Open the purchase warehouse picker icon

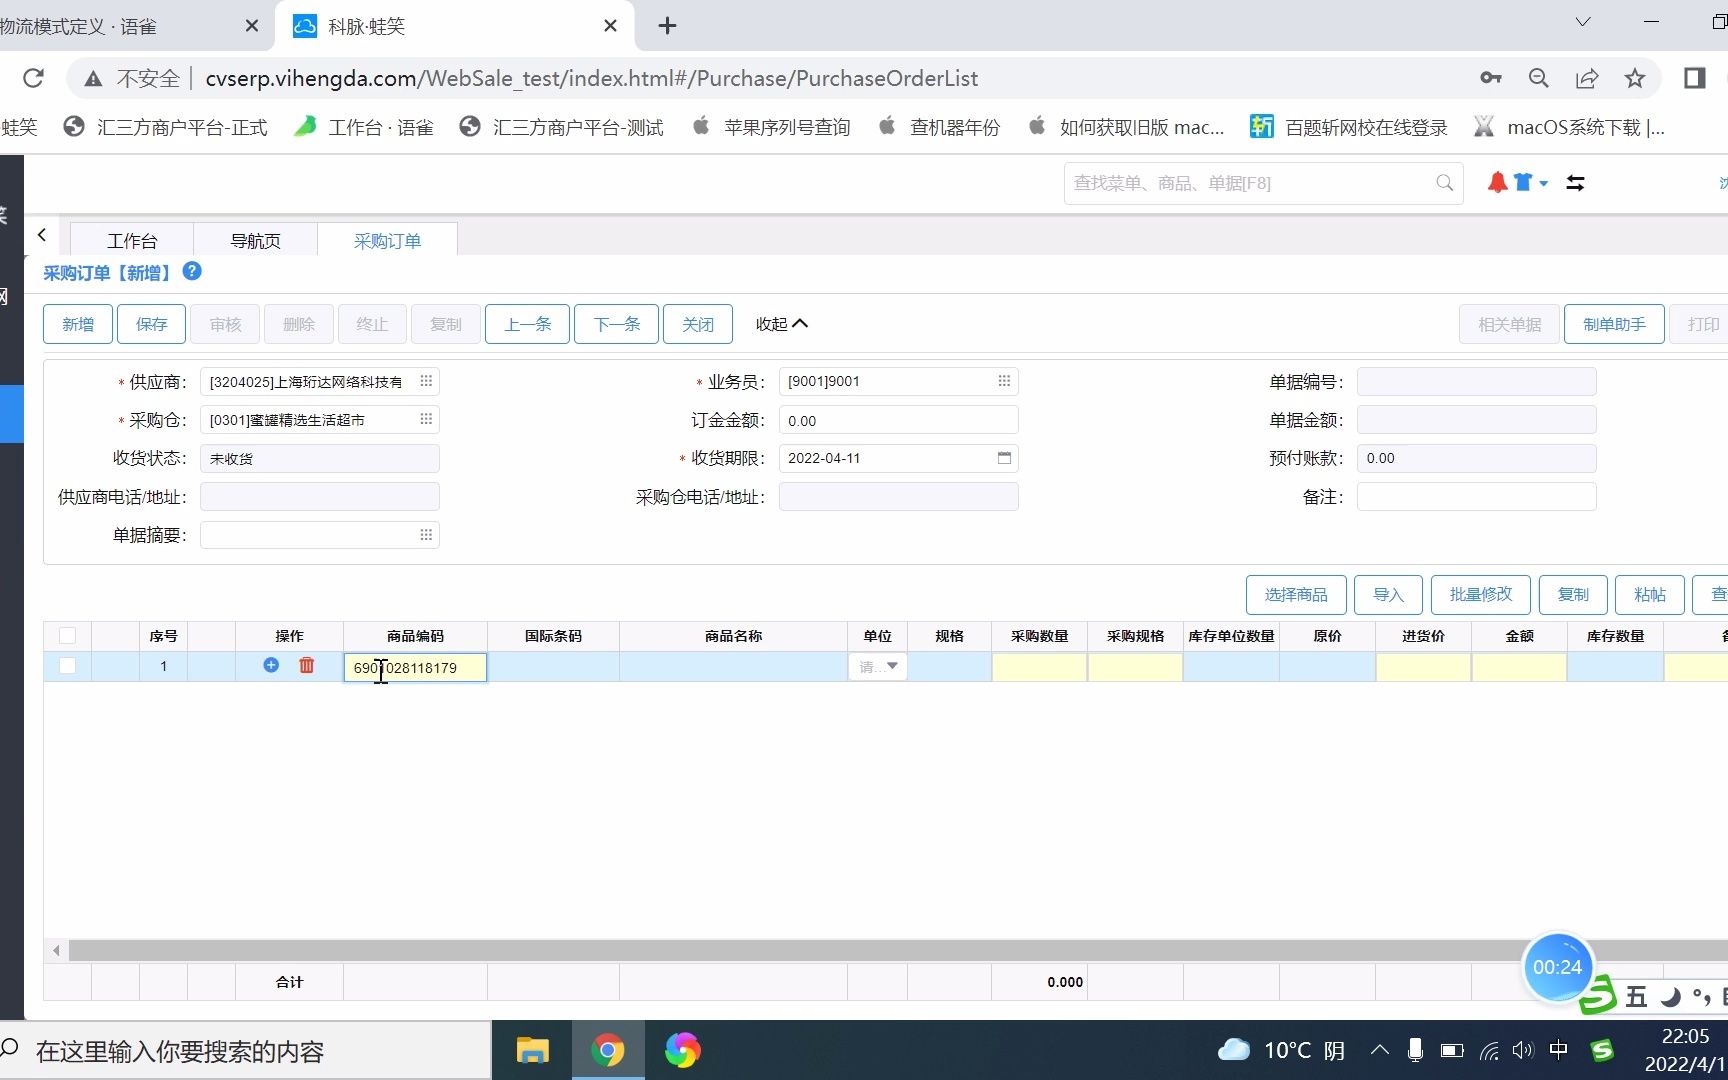(426, 419)
